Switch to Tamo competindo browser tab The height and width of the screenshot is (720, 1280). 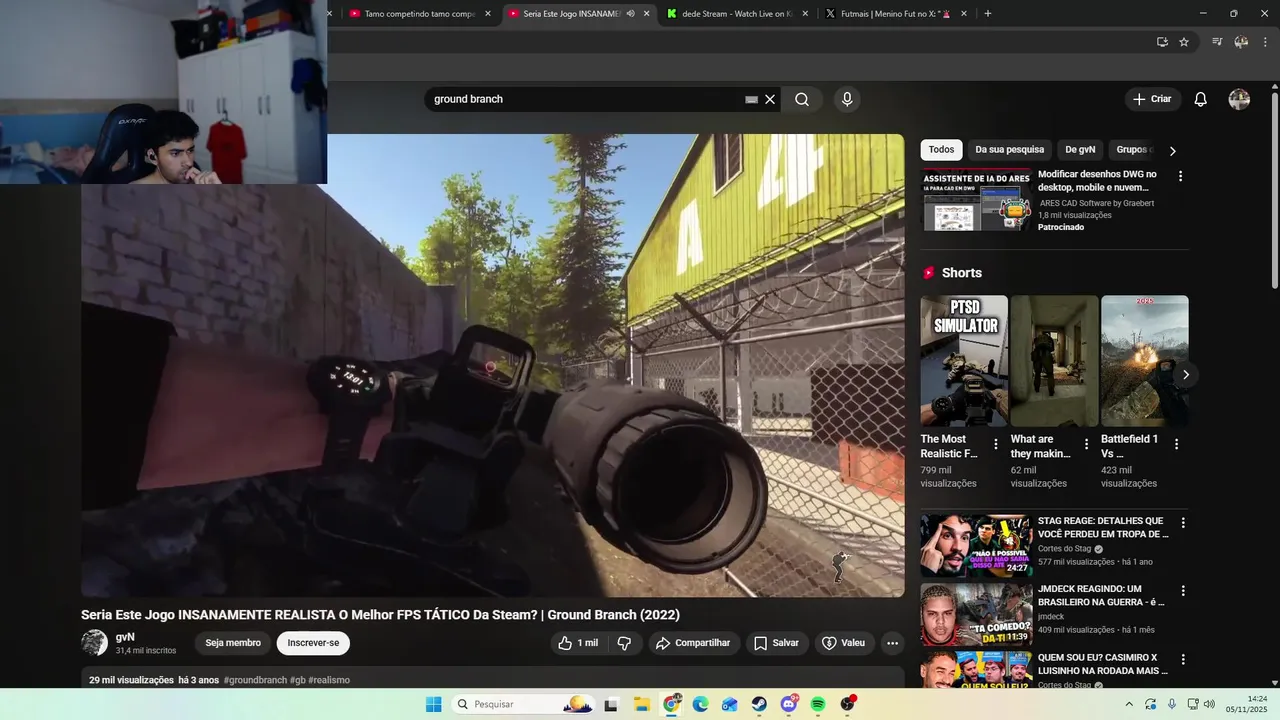click(420, 14)
